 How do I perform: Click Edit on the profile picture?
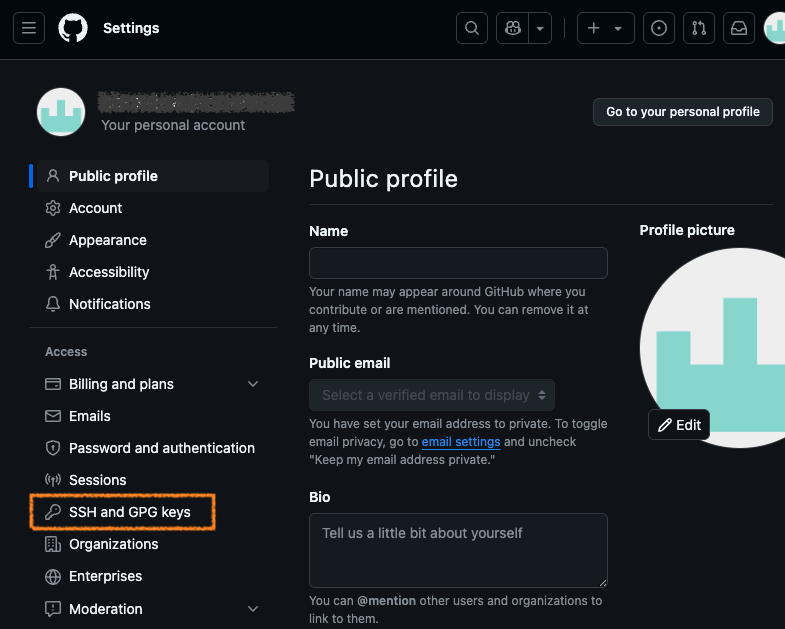point(679,425)
